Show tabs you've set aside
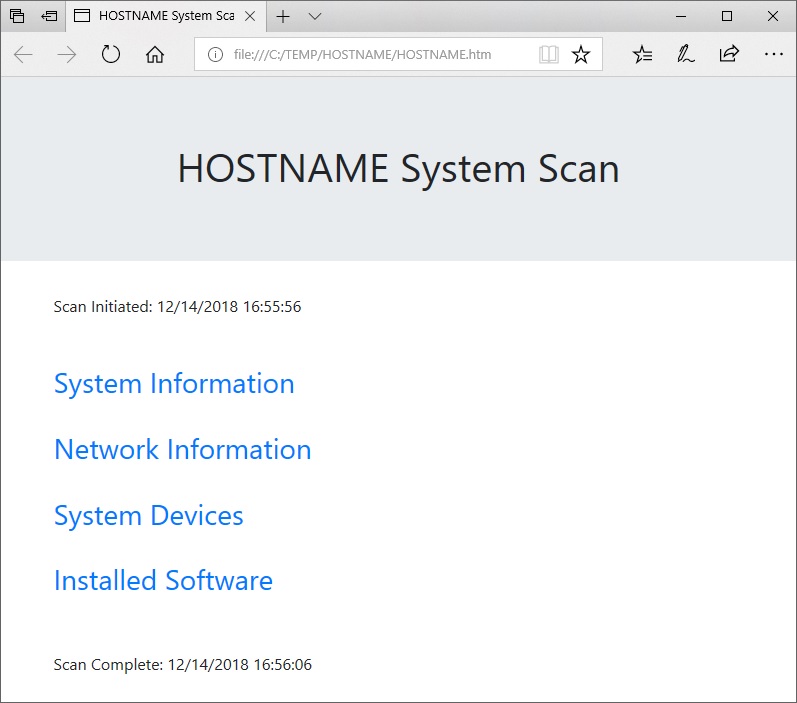 pyautogui.click(x=17, y=16)
